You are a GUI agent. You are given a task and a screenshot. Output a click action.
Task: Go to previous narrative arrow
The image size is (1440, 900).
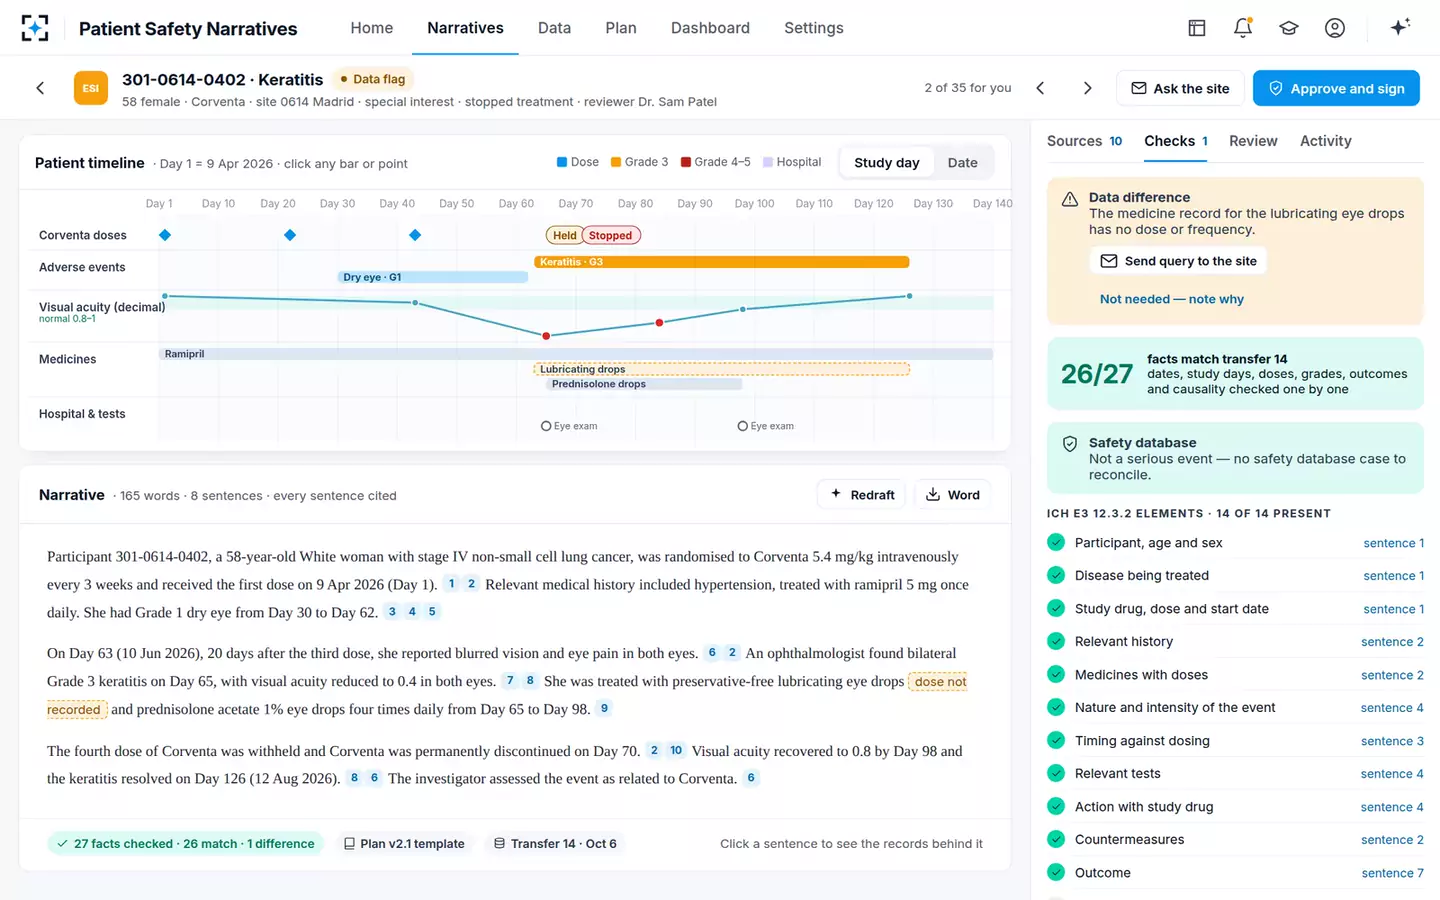(1040, 88)
